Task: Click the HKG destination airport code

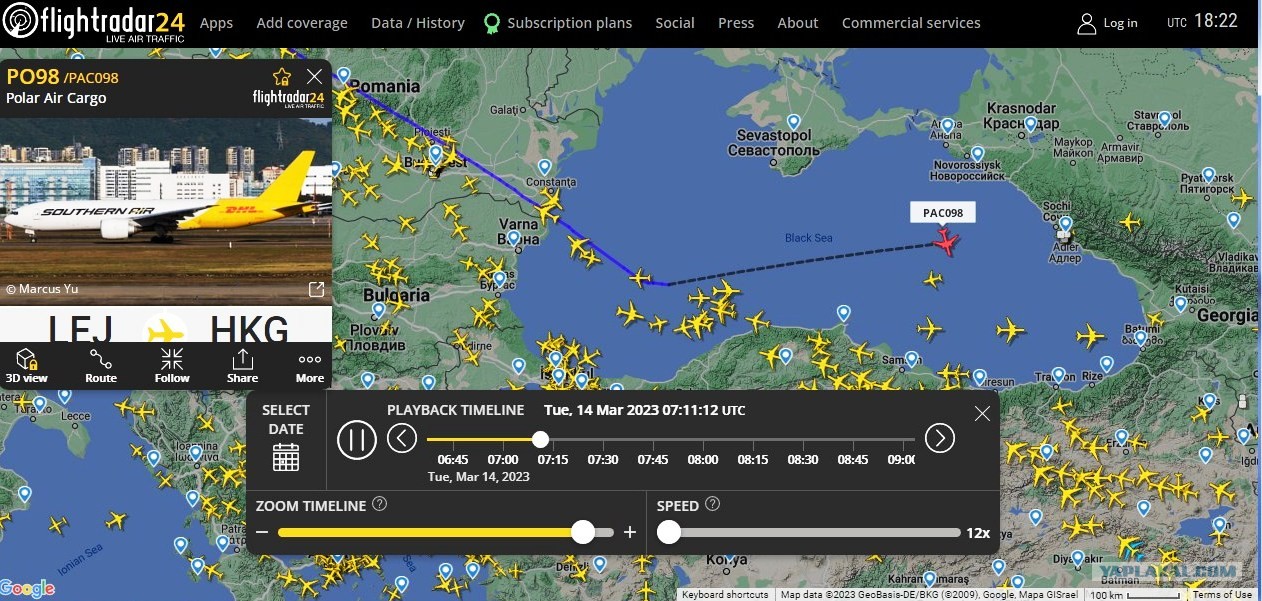Action: 250,330
